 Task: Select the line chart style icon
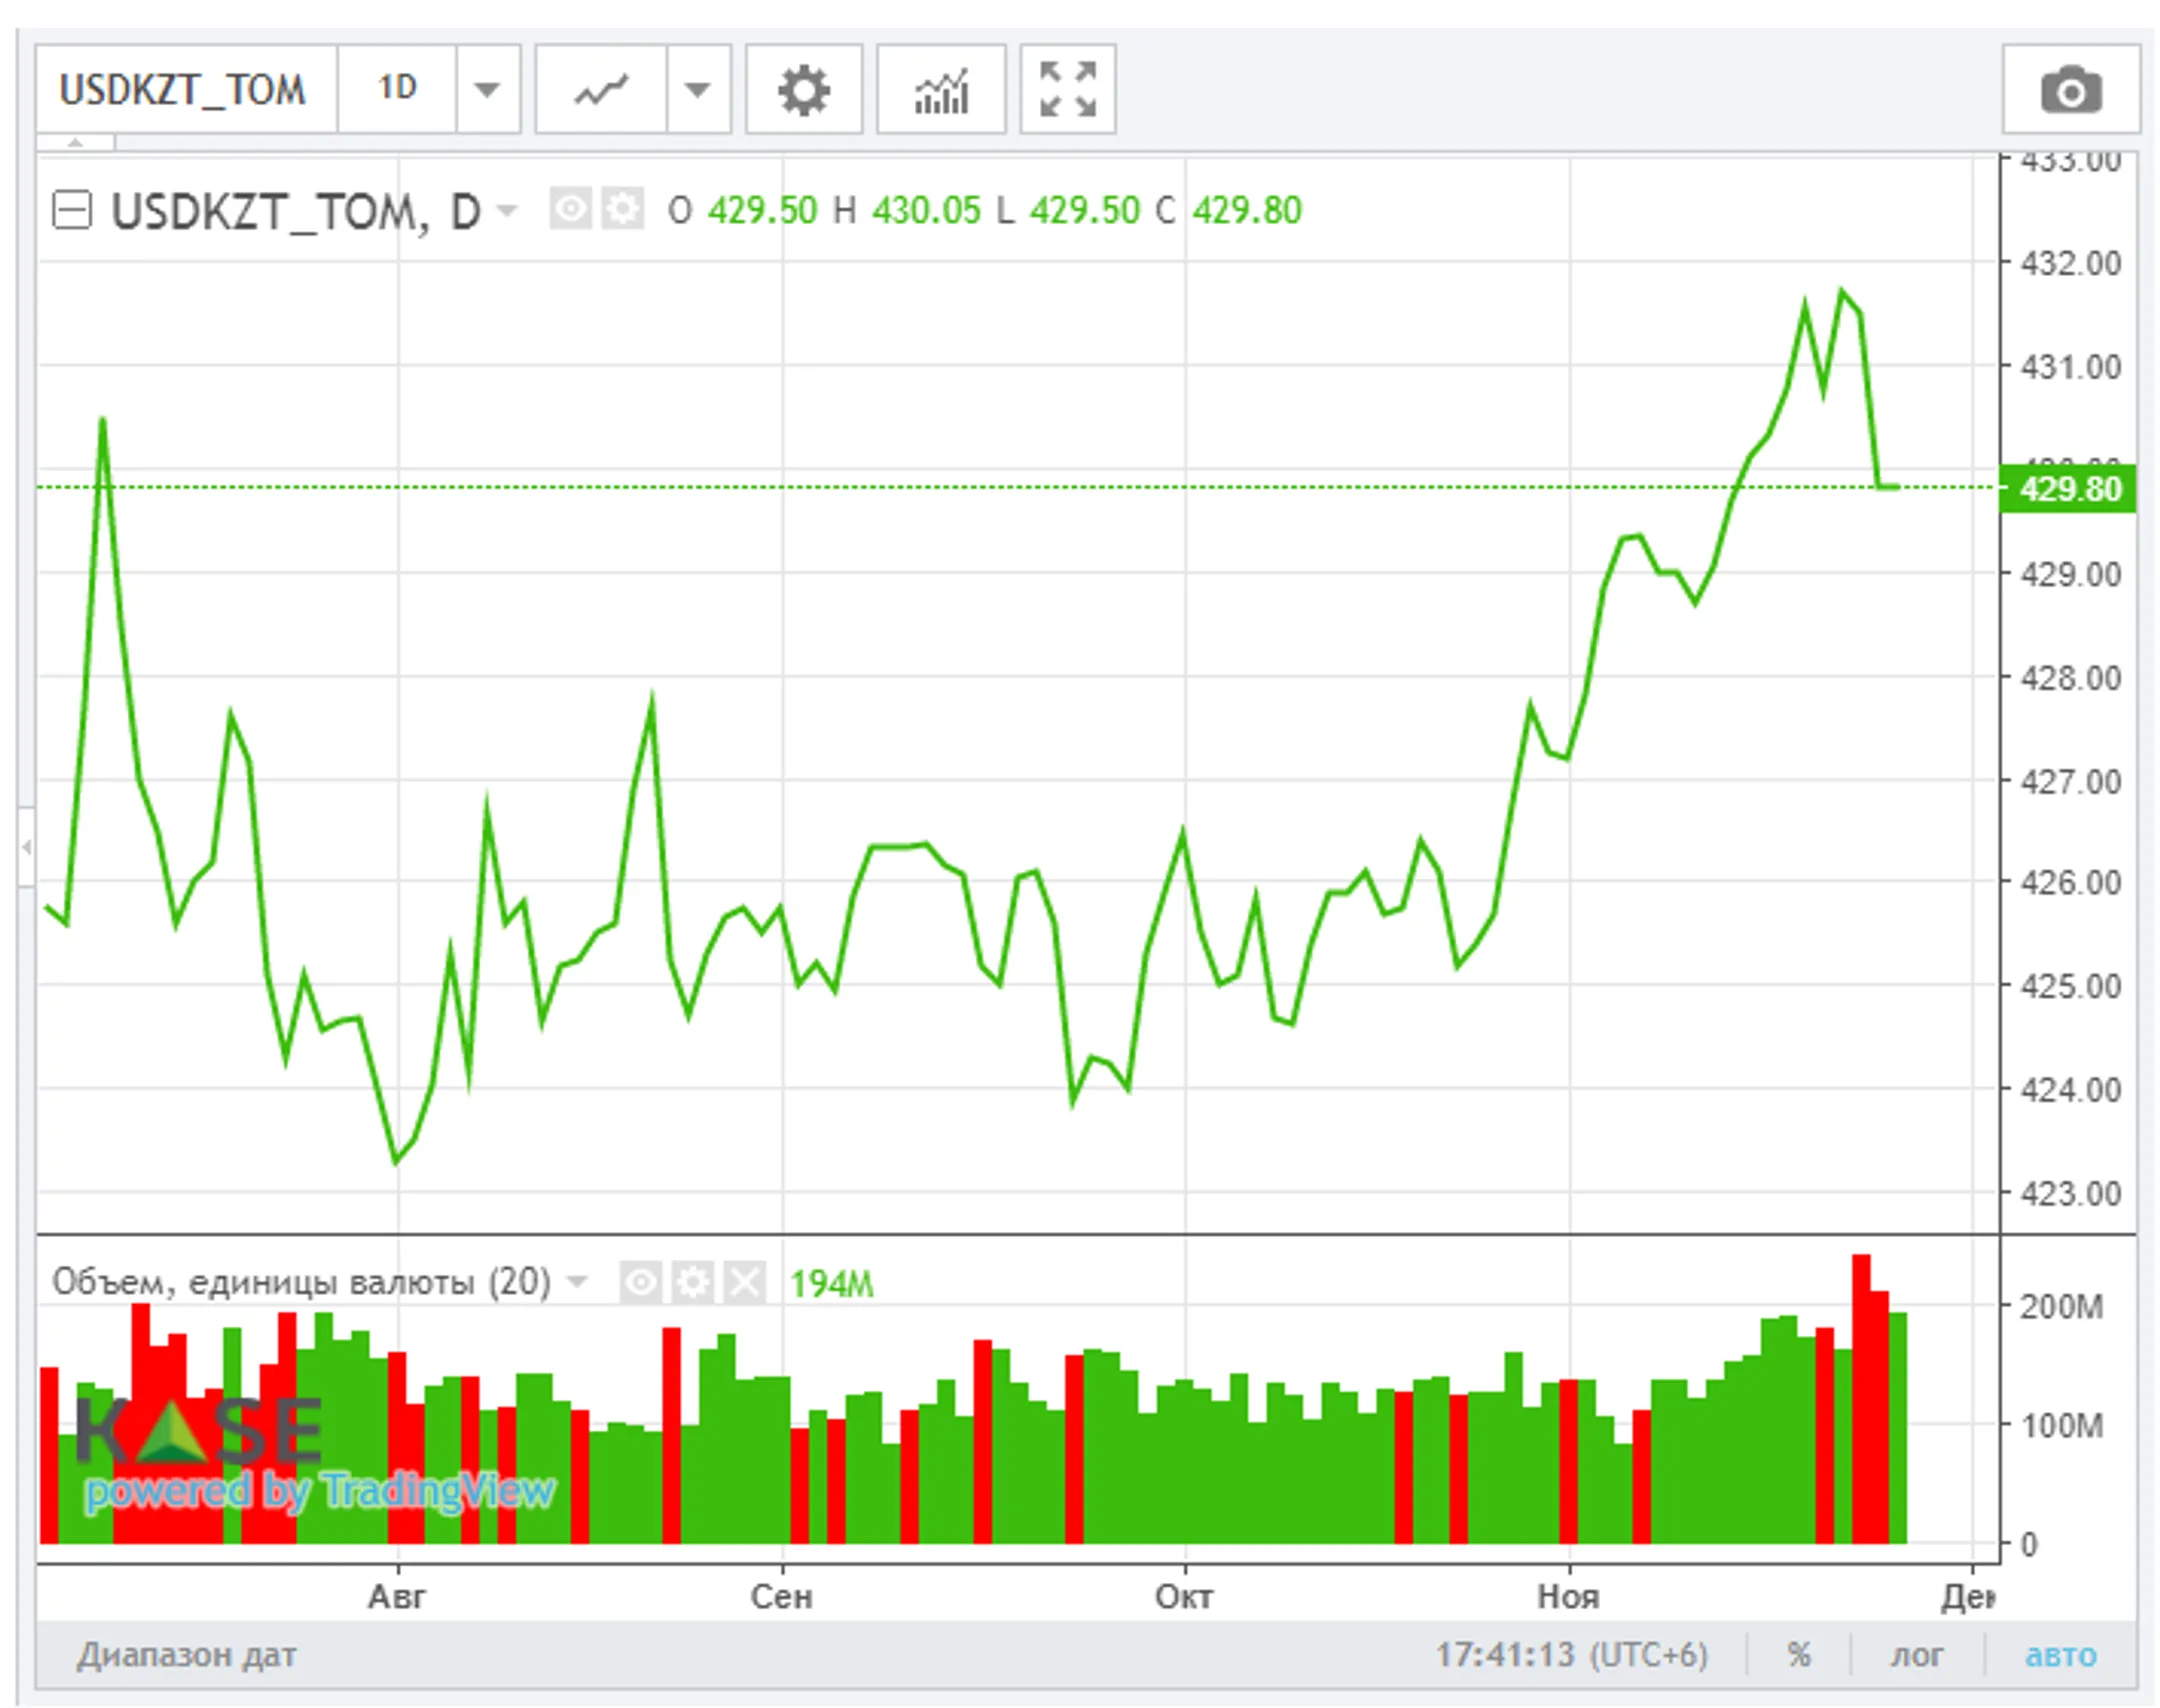click(602, 90)
